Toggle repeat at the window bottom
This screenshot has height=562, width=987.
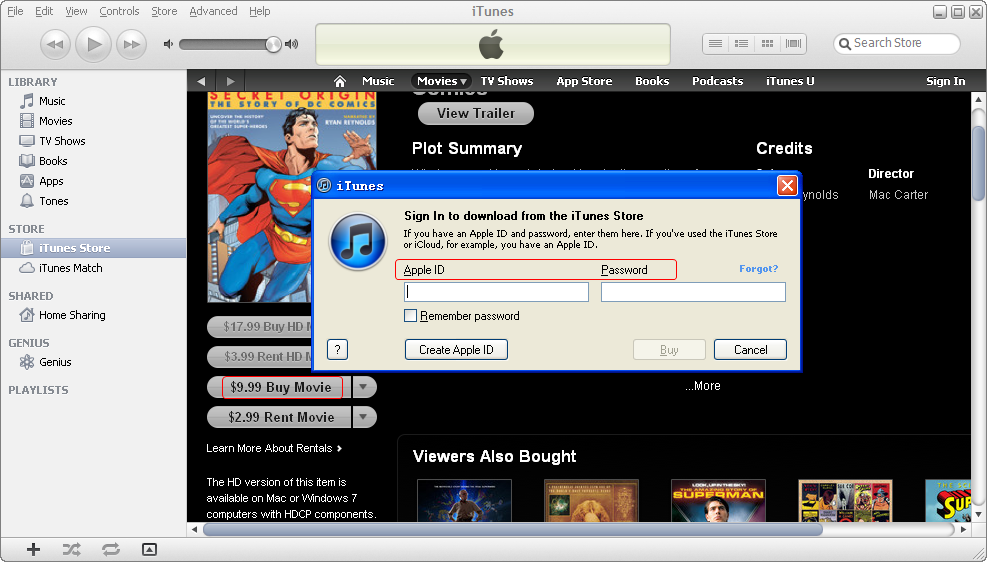click(x=111, y=549)
